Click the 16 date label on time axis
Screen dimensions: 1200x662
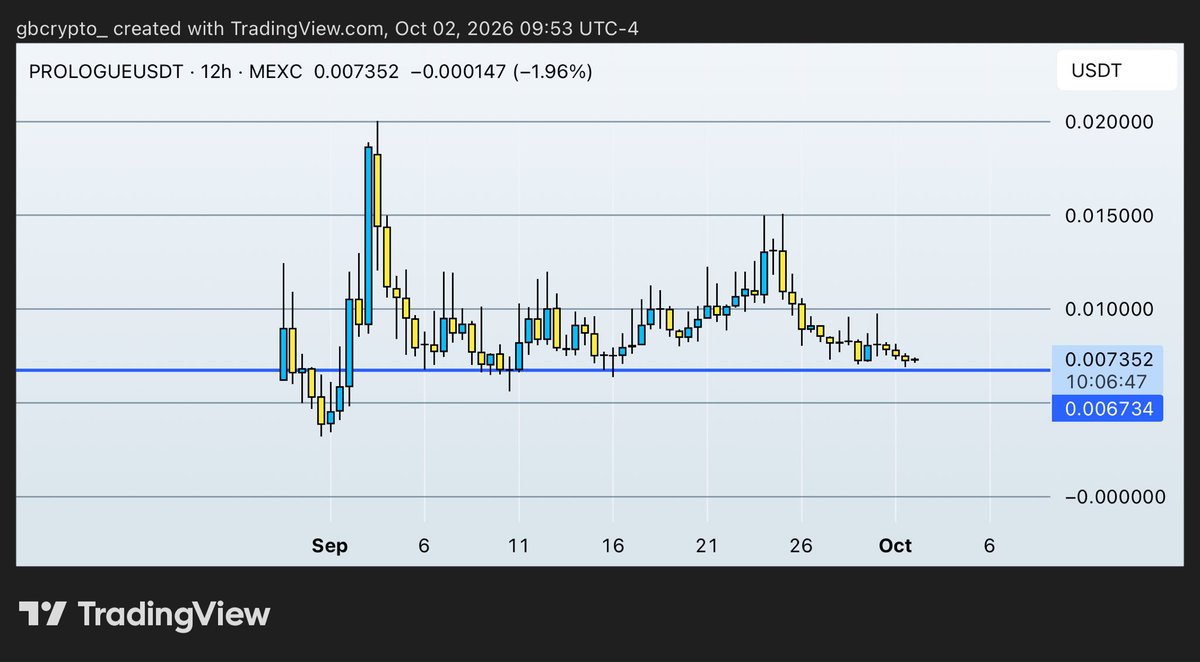pyautogui.click(x=613, y=546)
